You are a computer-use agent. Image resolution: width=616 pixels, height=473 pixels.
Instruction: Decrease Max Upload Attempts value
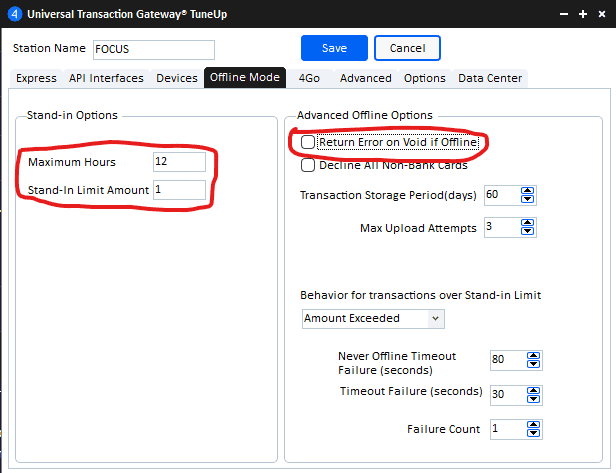coord(526,232)
